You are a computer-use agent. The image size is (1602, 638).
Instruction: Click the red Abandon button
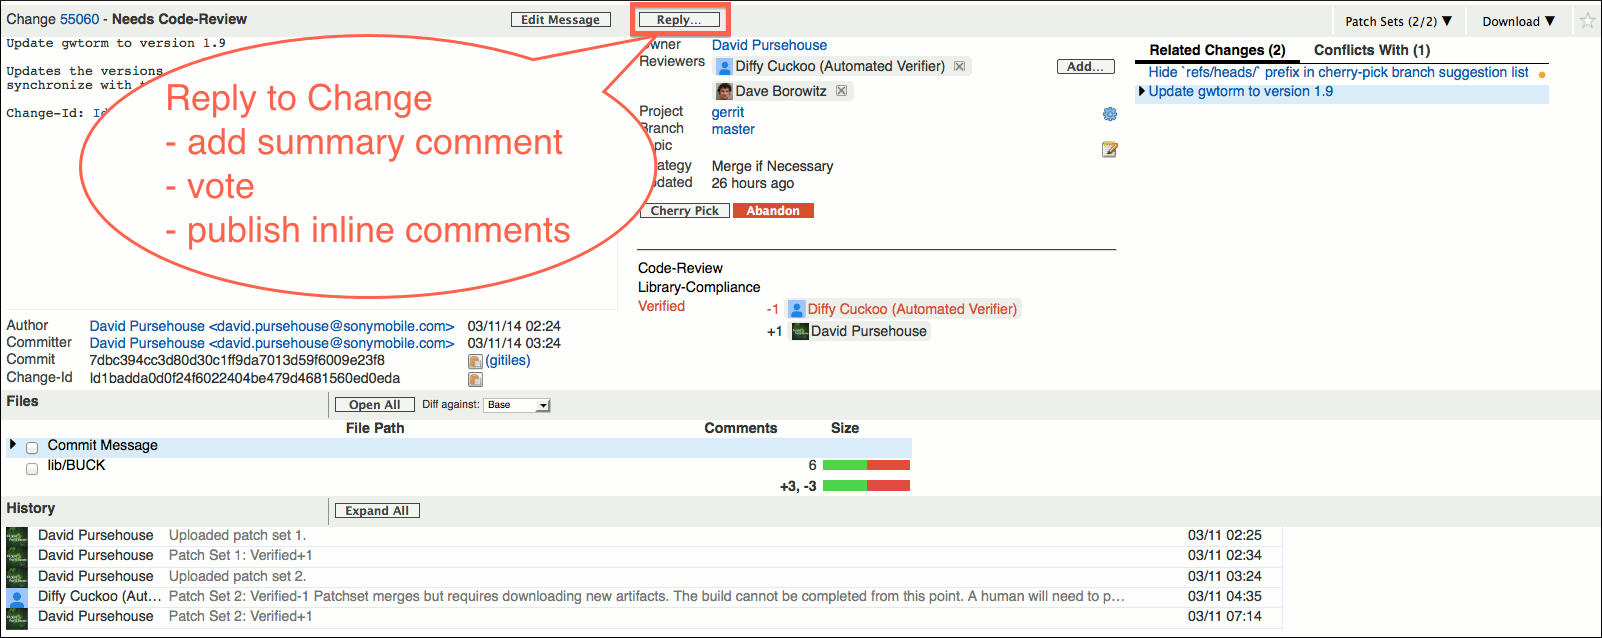772,211
